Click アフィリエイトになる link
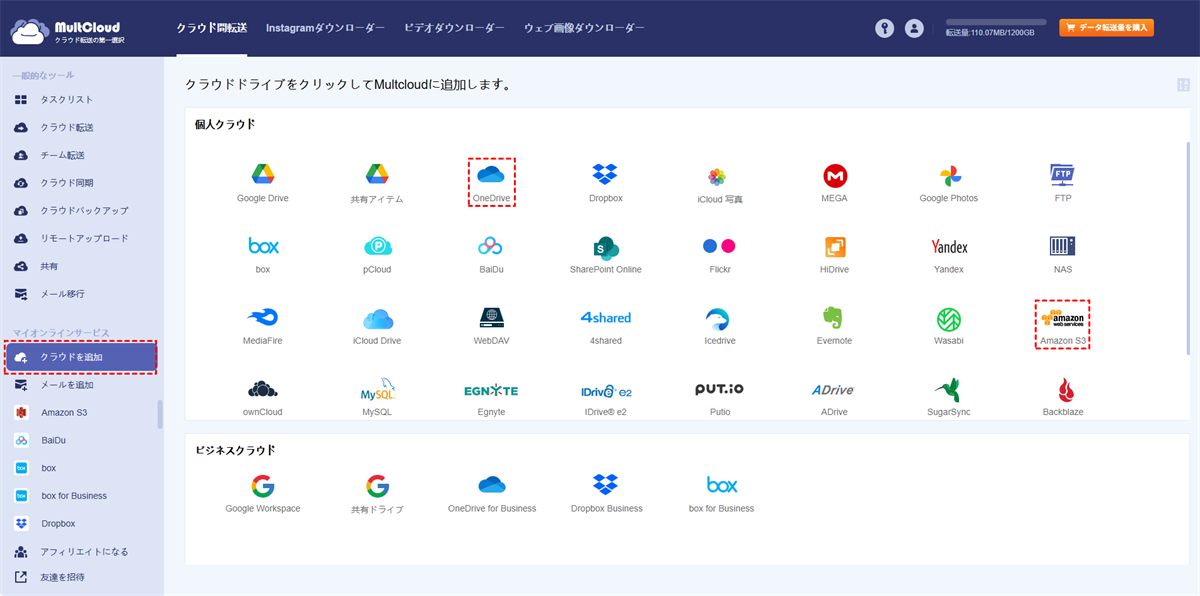The height and width of the screenshot is (596, 1200). point(82,552)
